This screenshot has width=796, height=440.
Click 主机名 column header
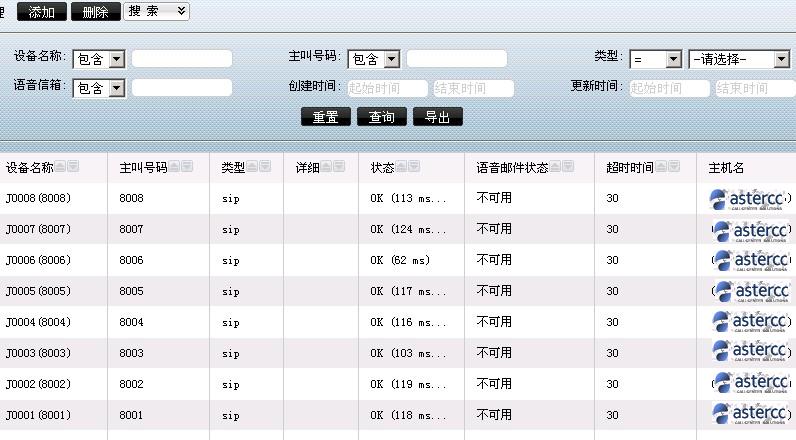point(726,167)
